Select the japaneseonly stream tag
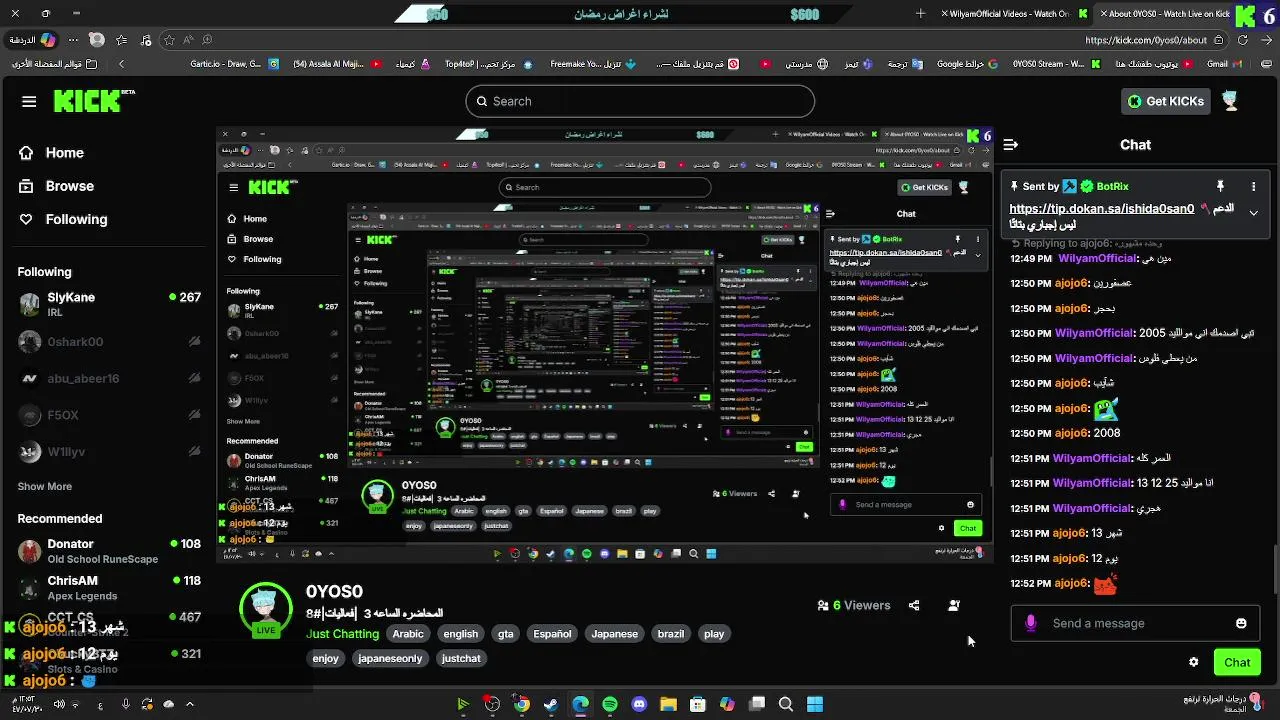 390,658
